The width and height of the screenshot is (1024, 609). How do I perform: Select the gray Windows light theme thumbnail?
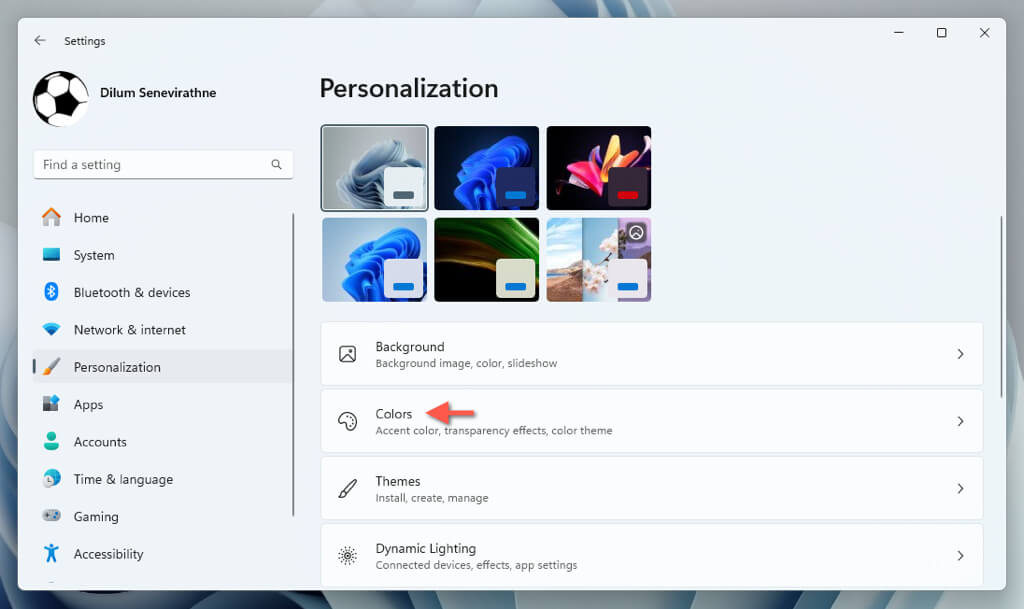[x=374, y=168]
